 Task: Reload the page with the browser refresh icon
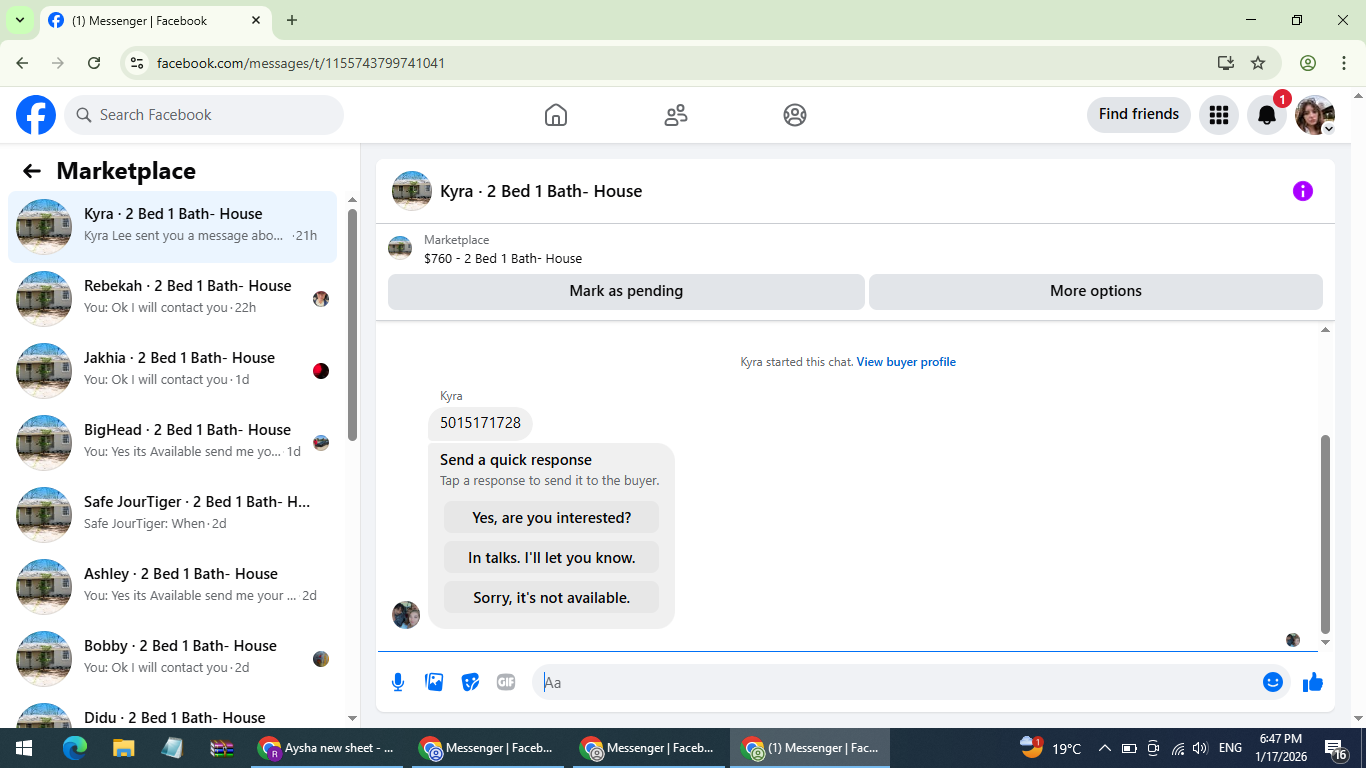click(x=94, y=63)
